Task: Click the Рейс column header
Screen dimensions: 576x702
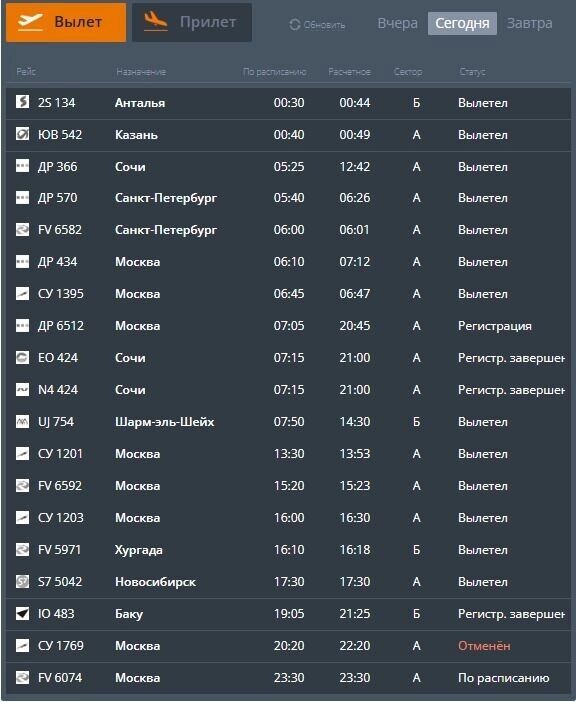Action: [x=26, y=72]
